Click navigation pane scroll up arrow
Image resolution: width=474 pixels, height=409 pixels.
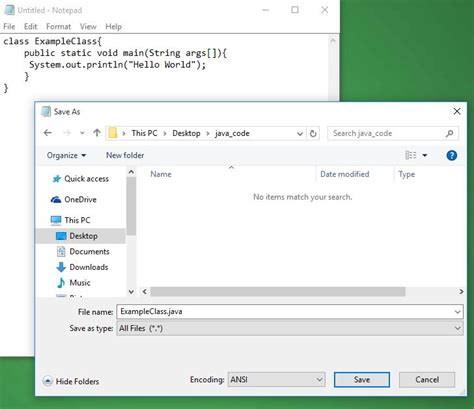coord(131,172)
